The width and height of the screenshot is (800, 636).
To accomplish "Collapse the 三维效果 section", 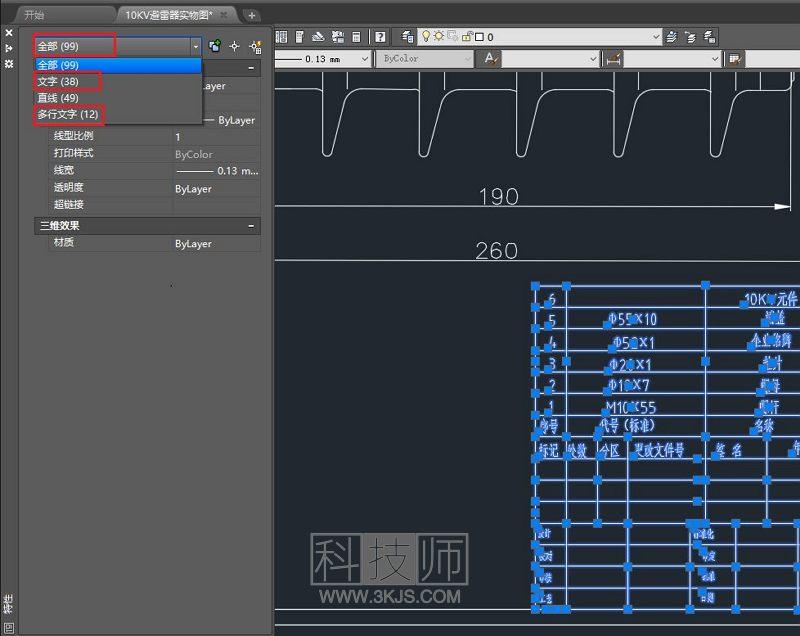I will pos(251,225).
